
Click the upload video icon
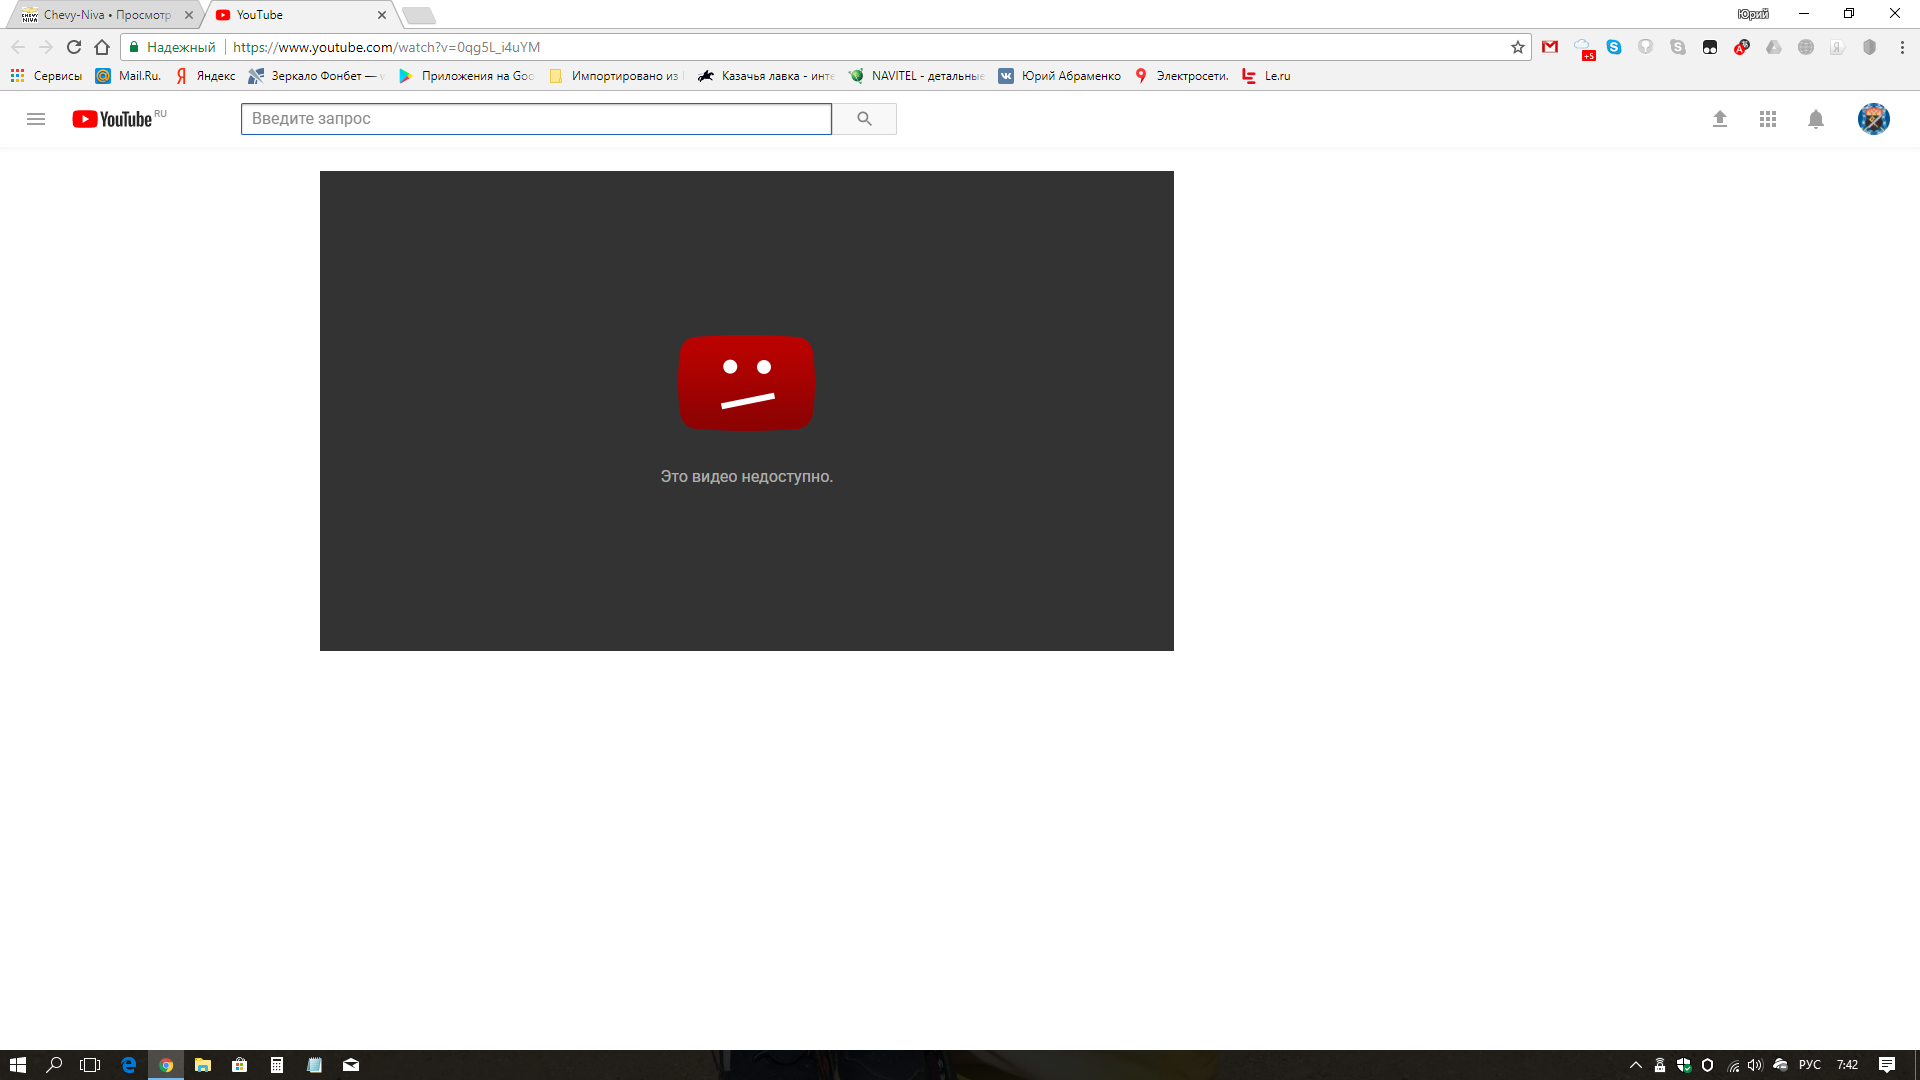click(x=1720, y=119)
